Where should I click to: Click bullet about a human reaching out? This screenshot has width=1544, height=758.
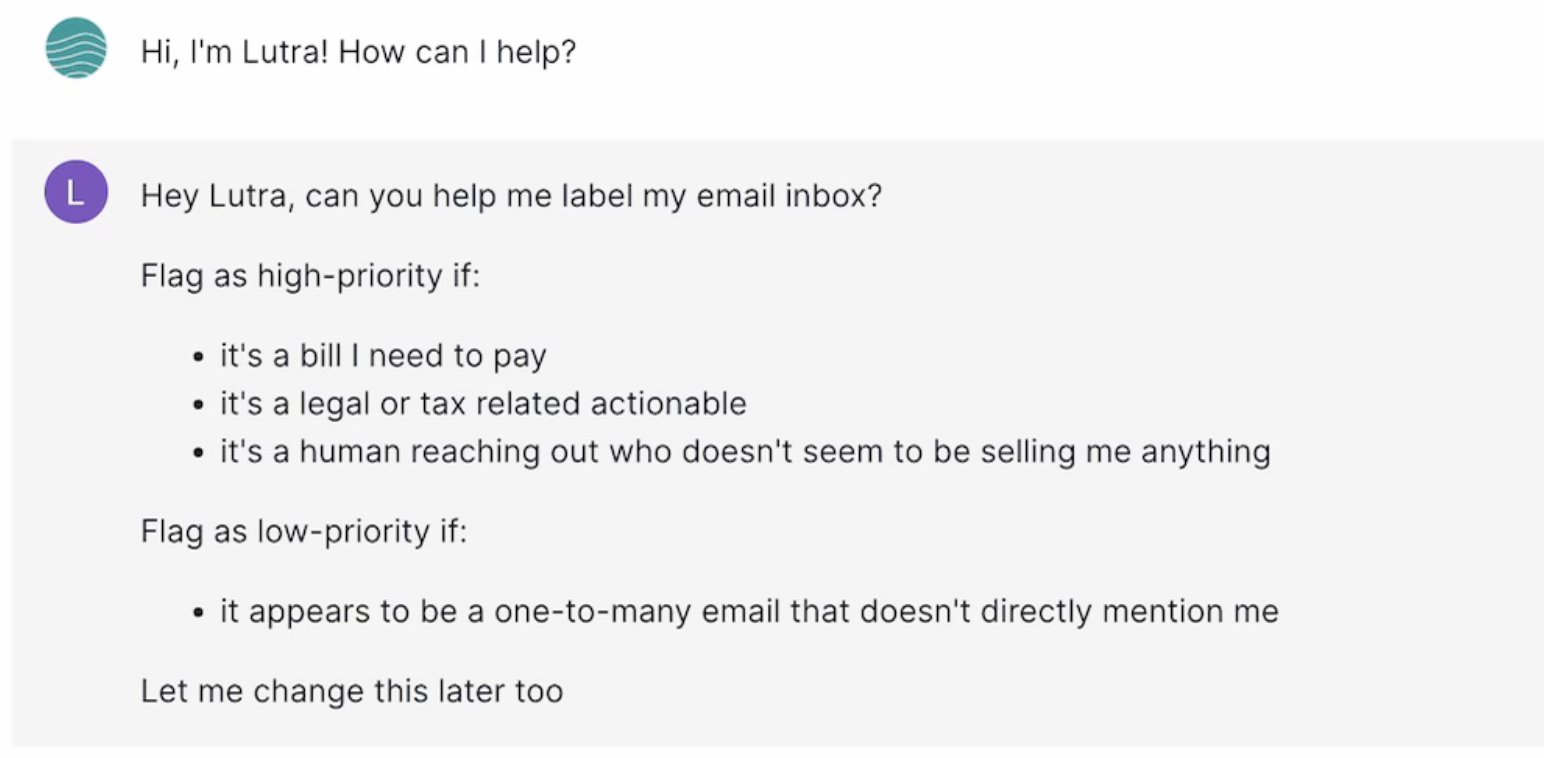[745, 451]
